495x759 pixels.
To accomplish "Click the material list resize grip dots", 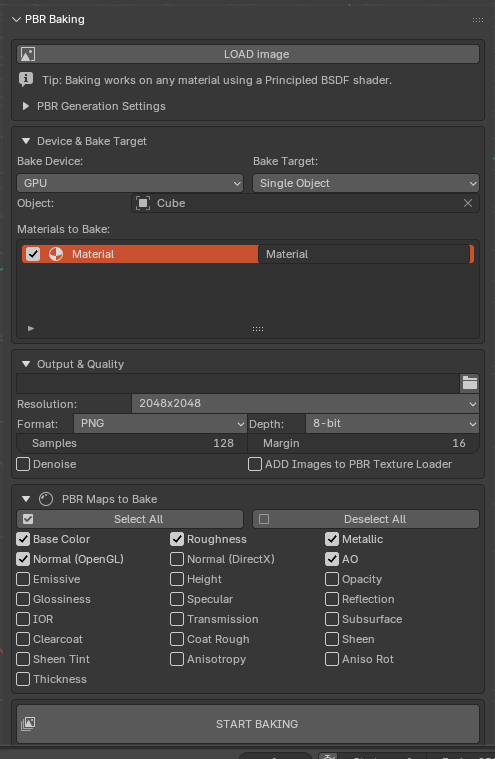I will pos(258,329).
